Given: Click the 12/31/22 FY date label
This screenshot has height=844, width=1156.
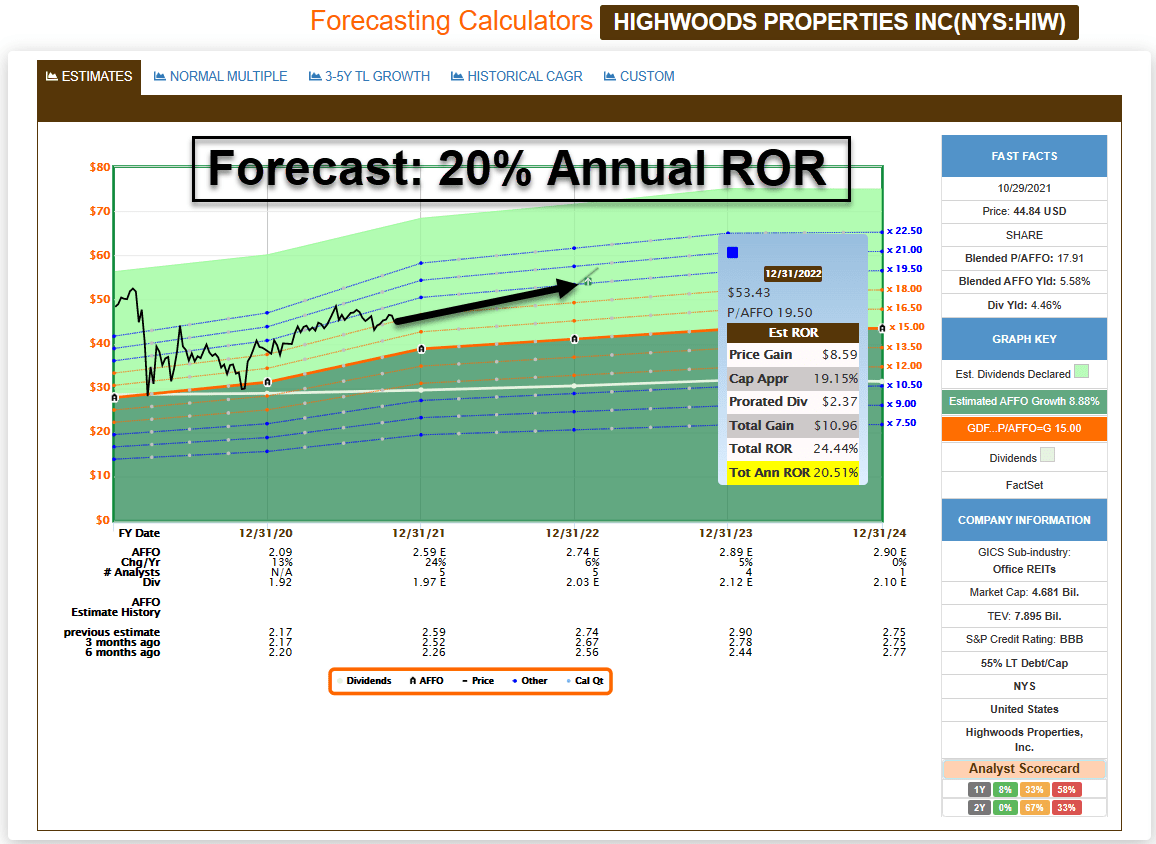Looking at the screenshot, I should point(572,533).
